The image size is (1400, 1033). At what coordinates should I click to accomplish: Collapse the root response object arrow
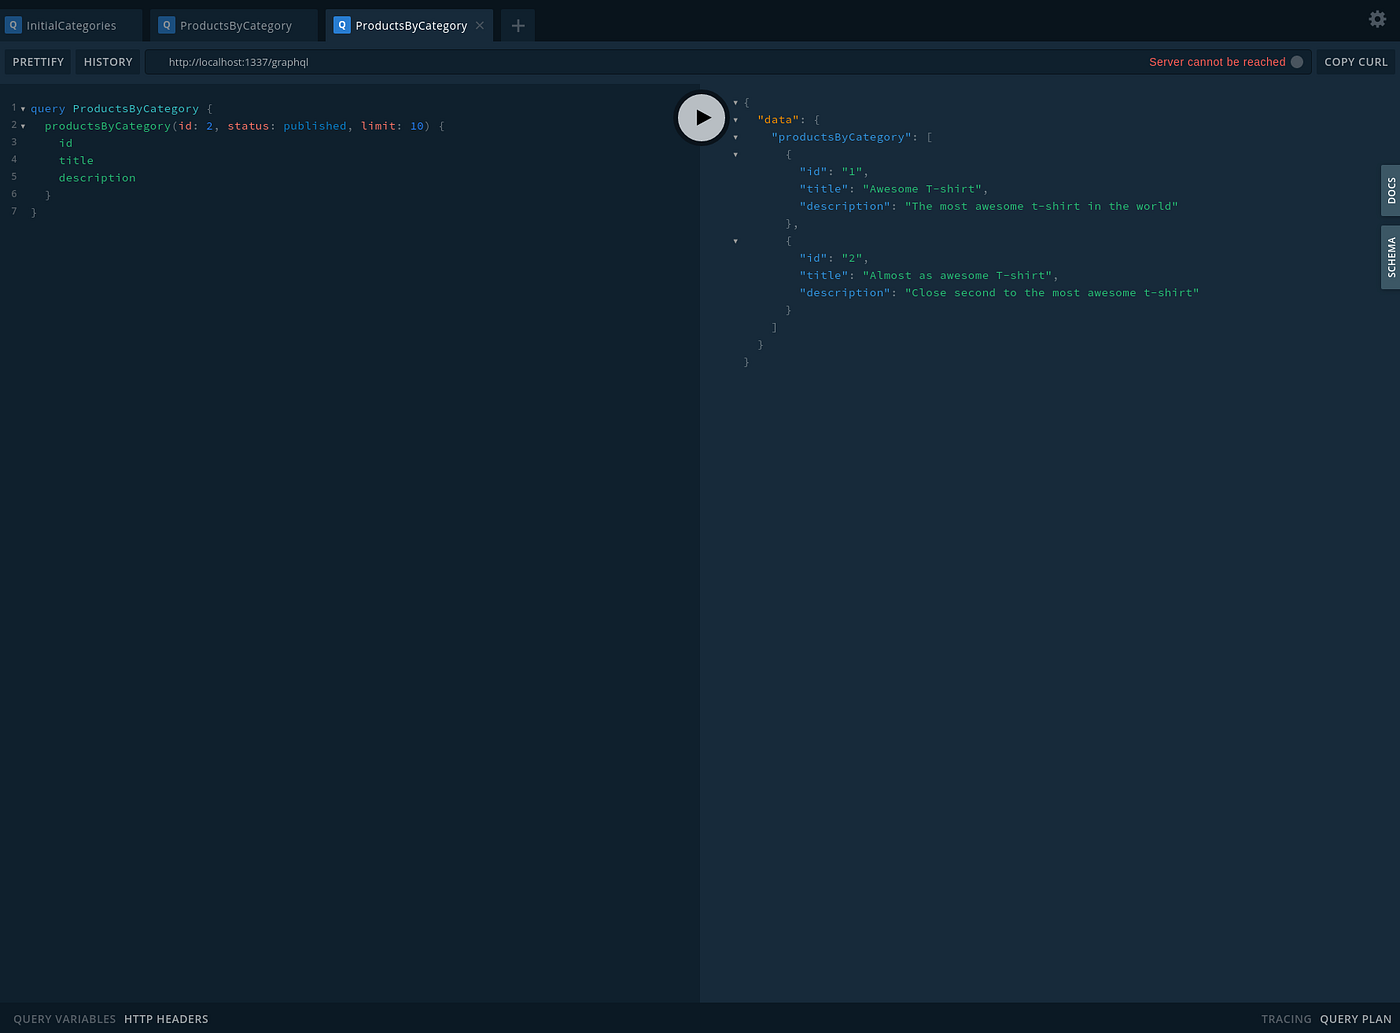(x=736, y=102)
